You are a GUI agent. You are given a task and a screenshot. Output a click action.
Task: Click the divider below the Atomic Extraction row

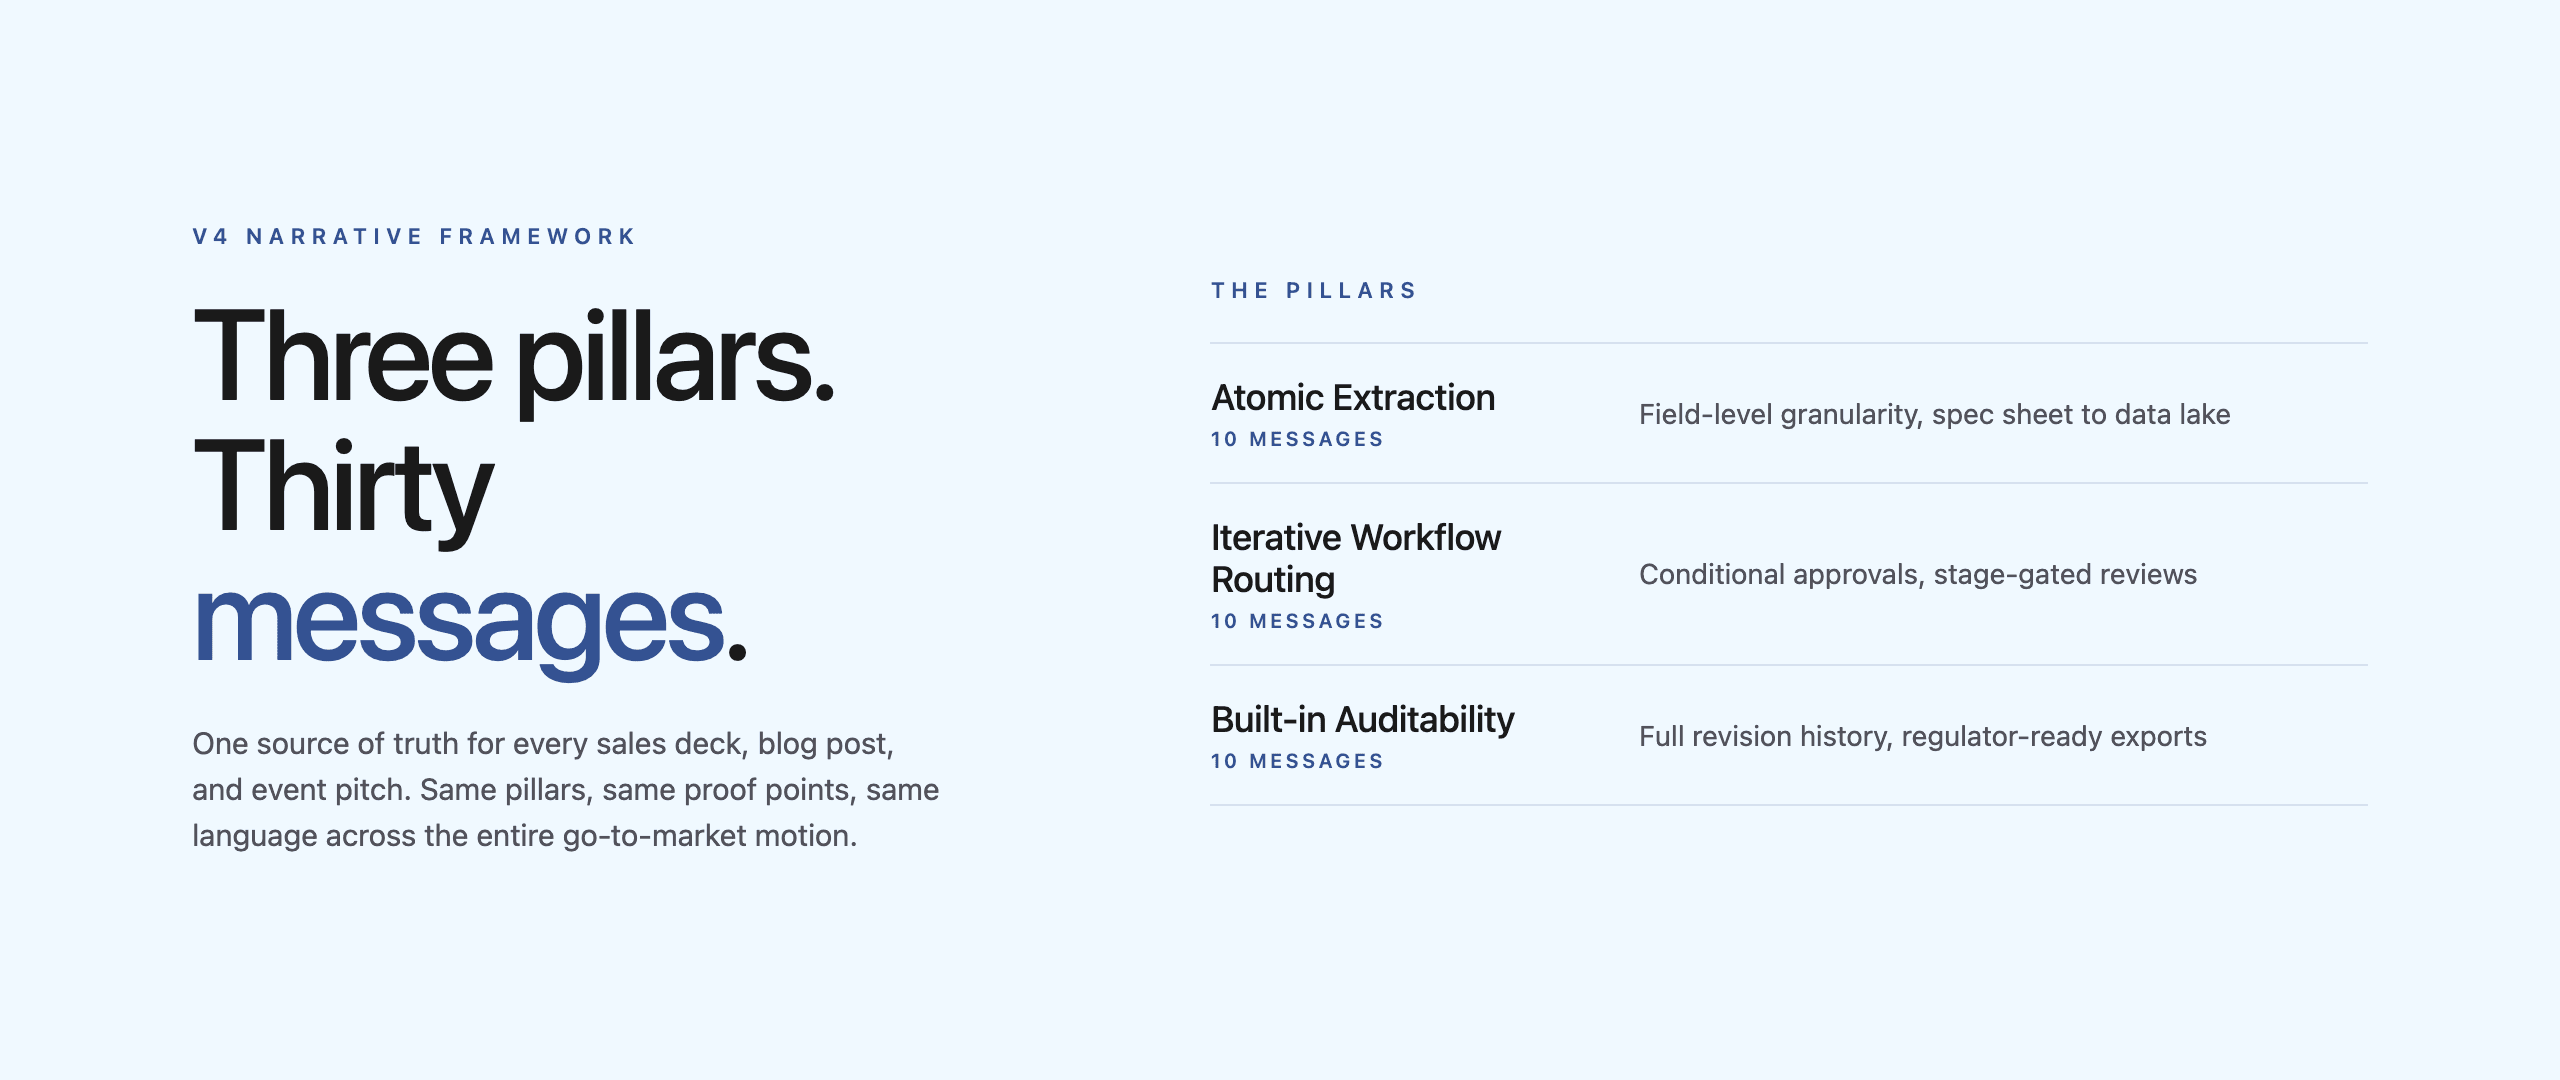(x=1788, y=483)
